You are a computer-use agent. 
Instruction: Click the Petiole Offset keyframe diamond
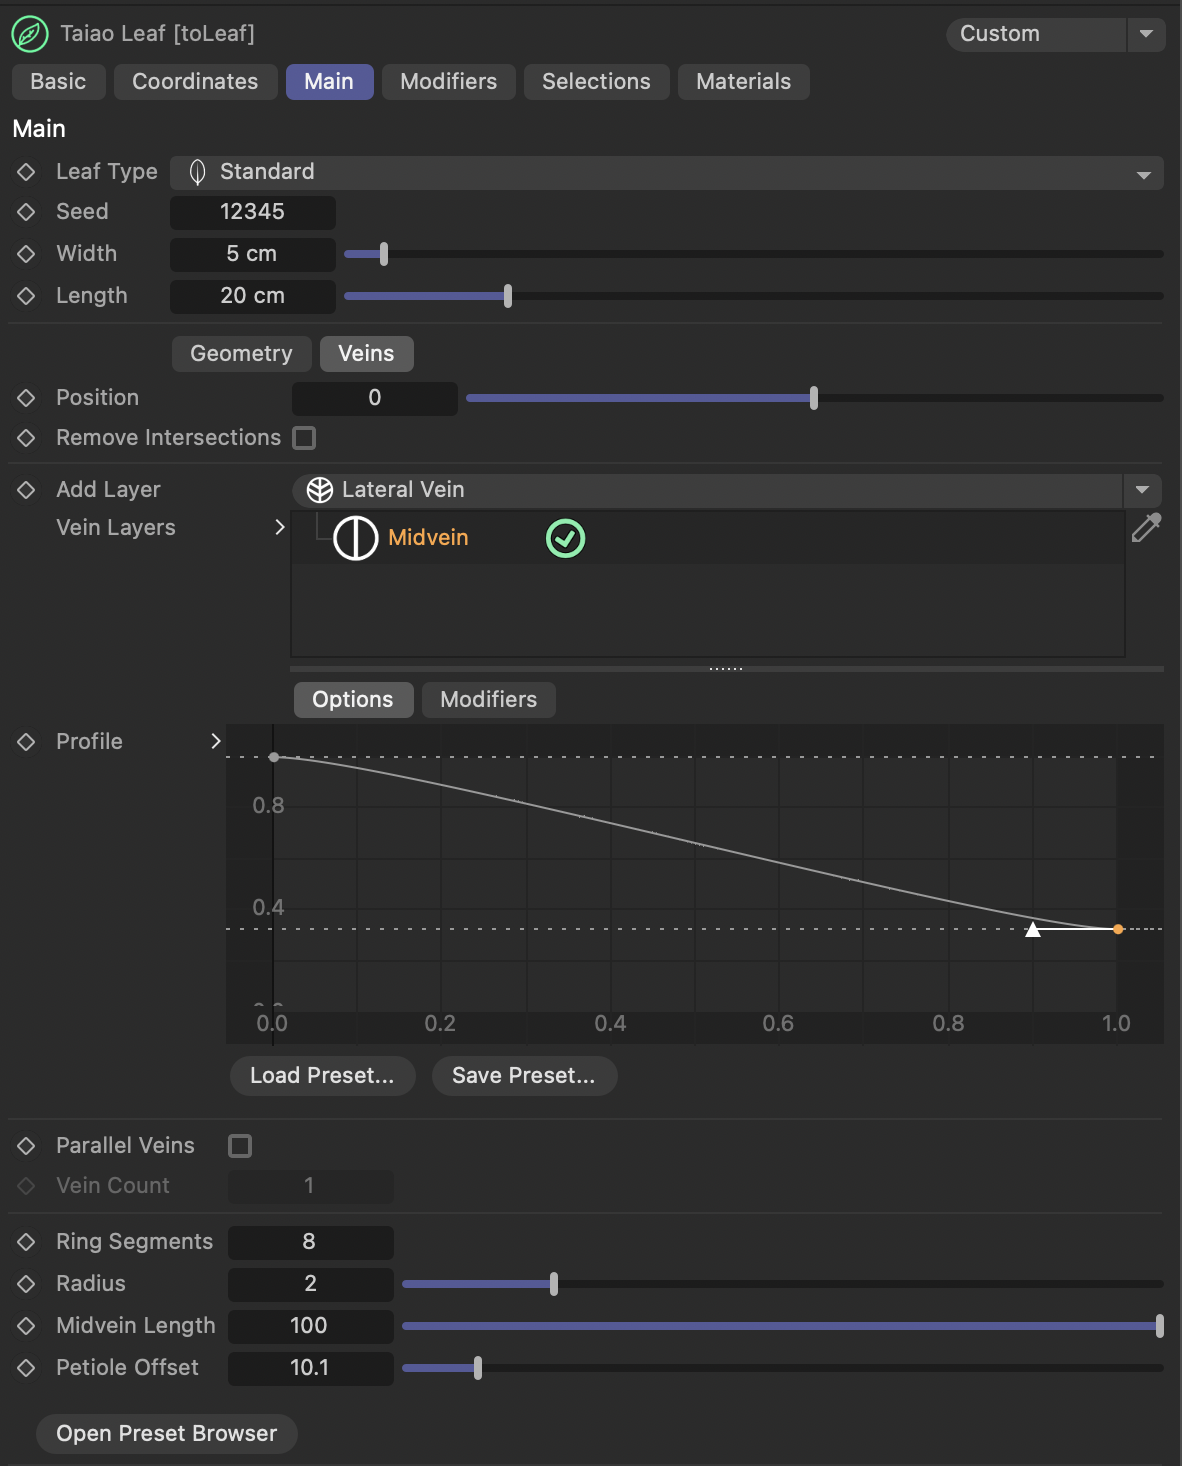(x=26, y=1368)
